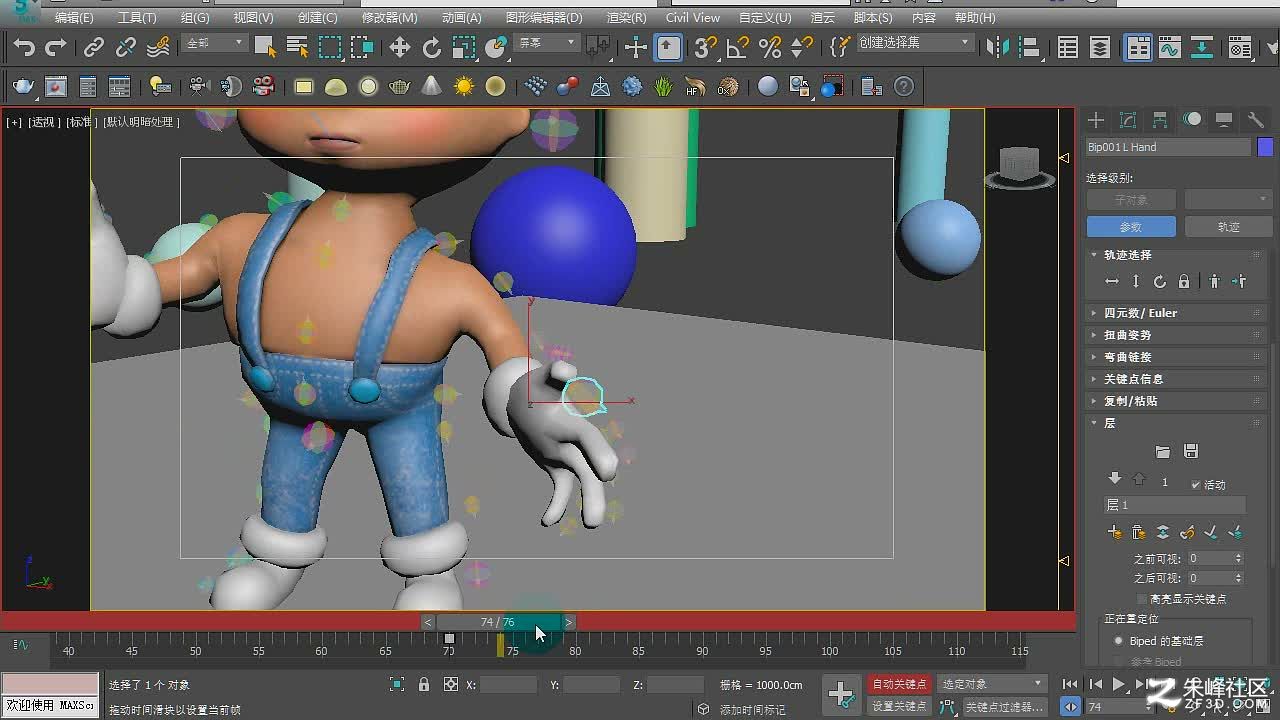Click the Align tool icon
The image size is (1280, 720).
[x=1030, y=47]
